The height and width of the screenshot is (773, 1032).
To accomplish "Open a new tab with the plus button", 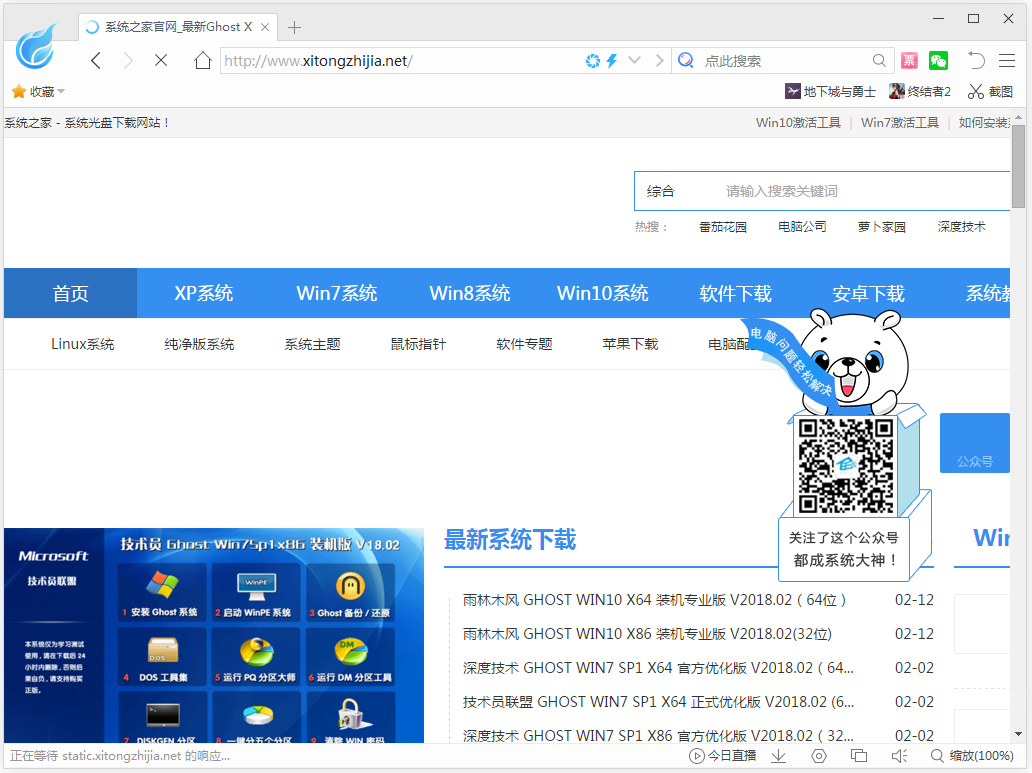I will 294,28.
